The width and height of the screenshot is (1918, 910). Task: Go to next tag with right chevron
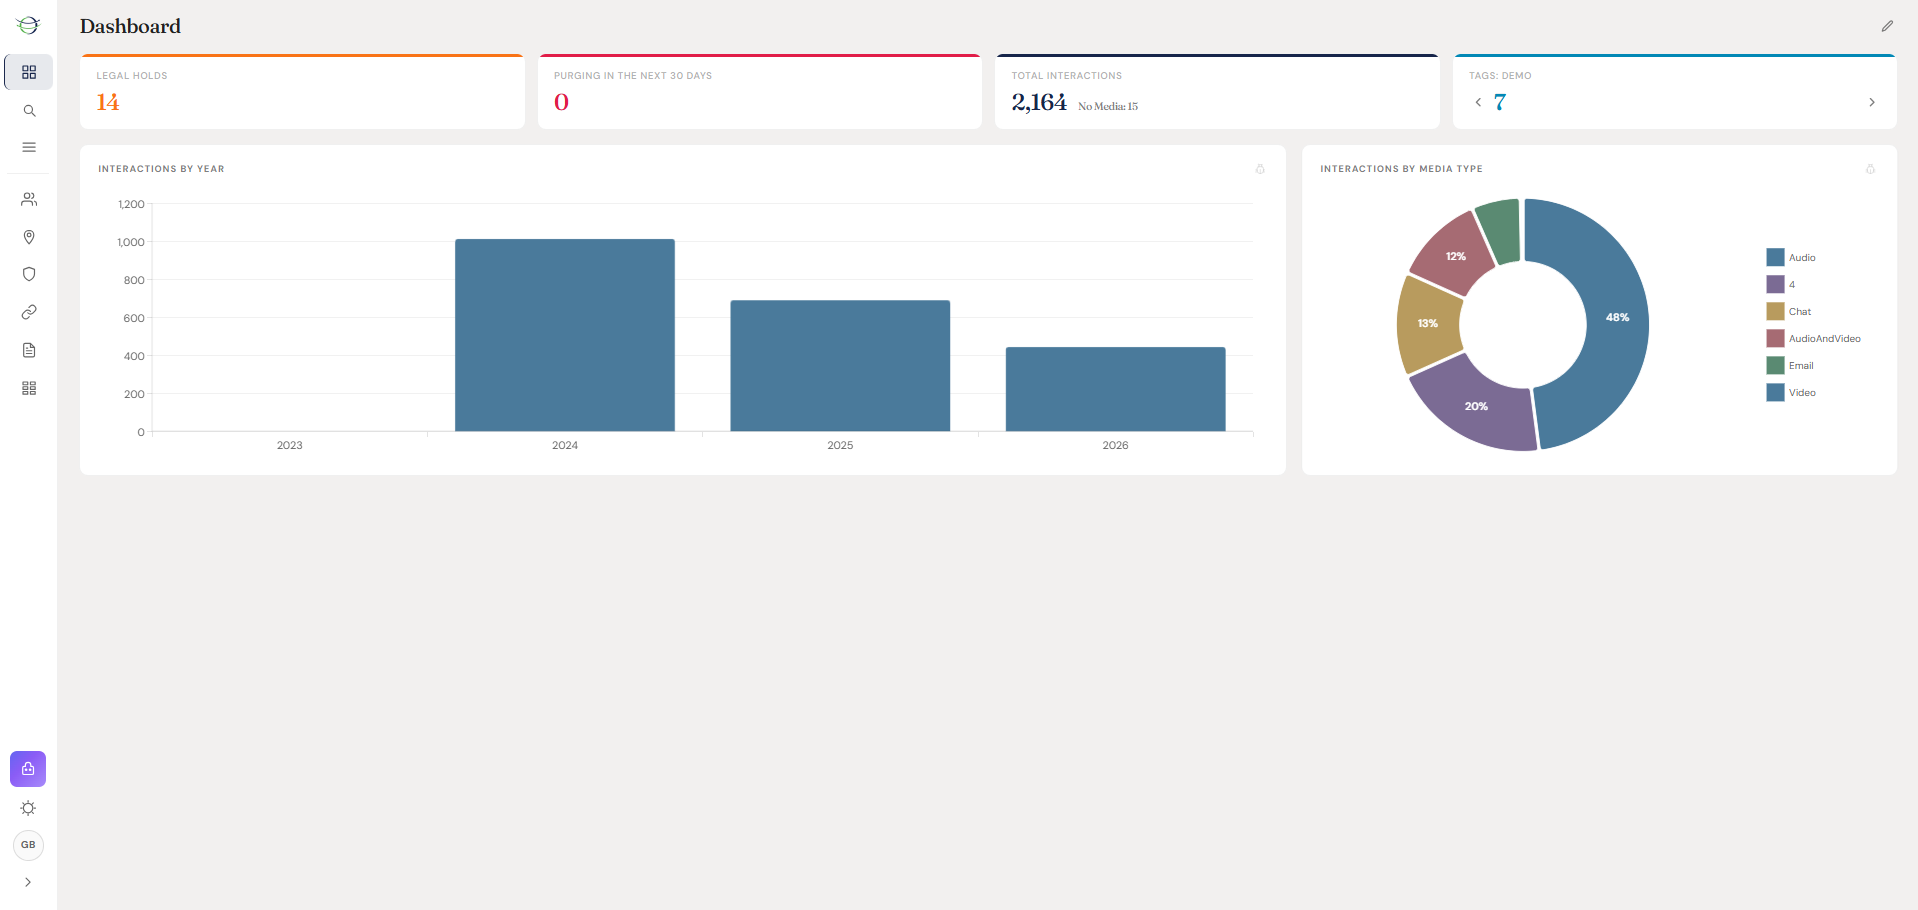coord(1872,102)
